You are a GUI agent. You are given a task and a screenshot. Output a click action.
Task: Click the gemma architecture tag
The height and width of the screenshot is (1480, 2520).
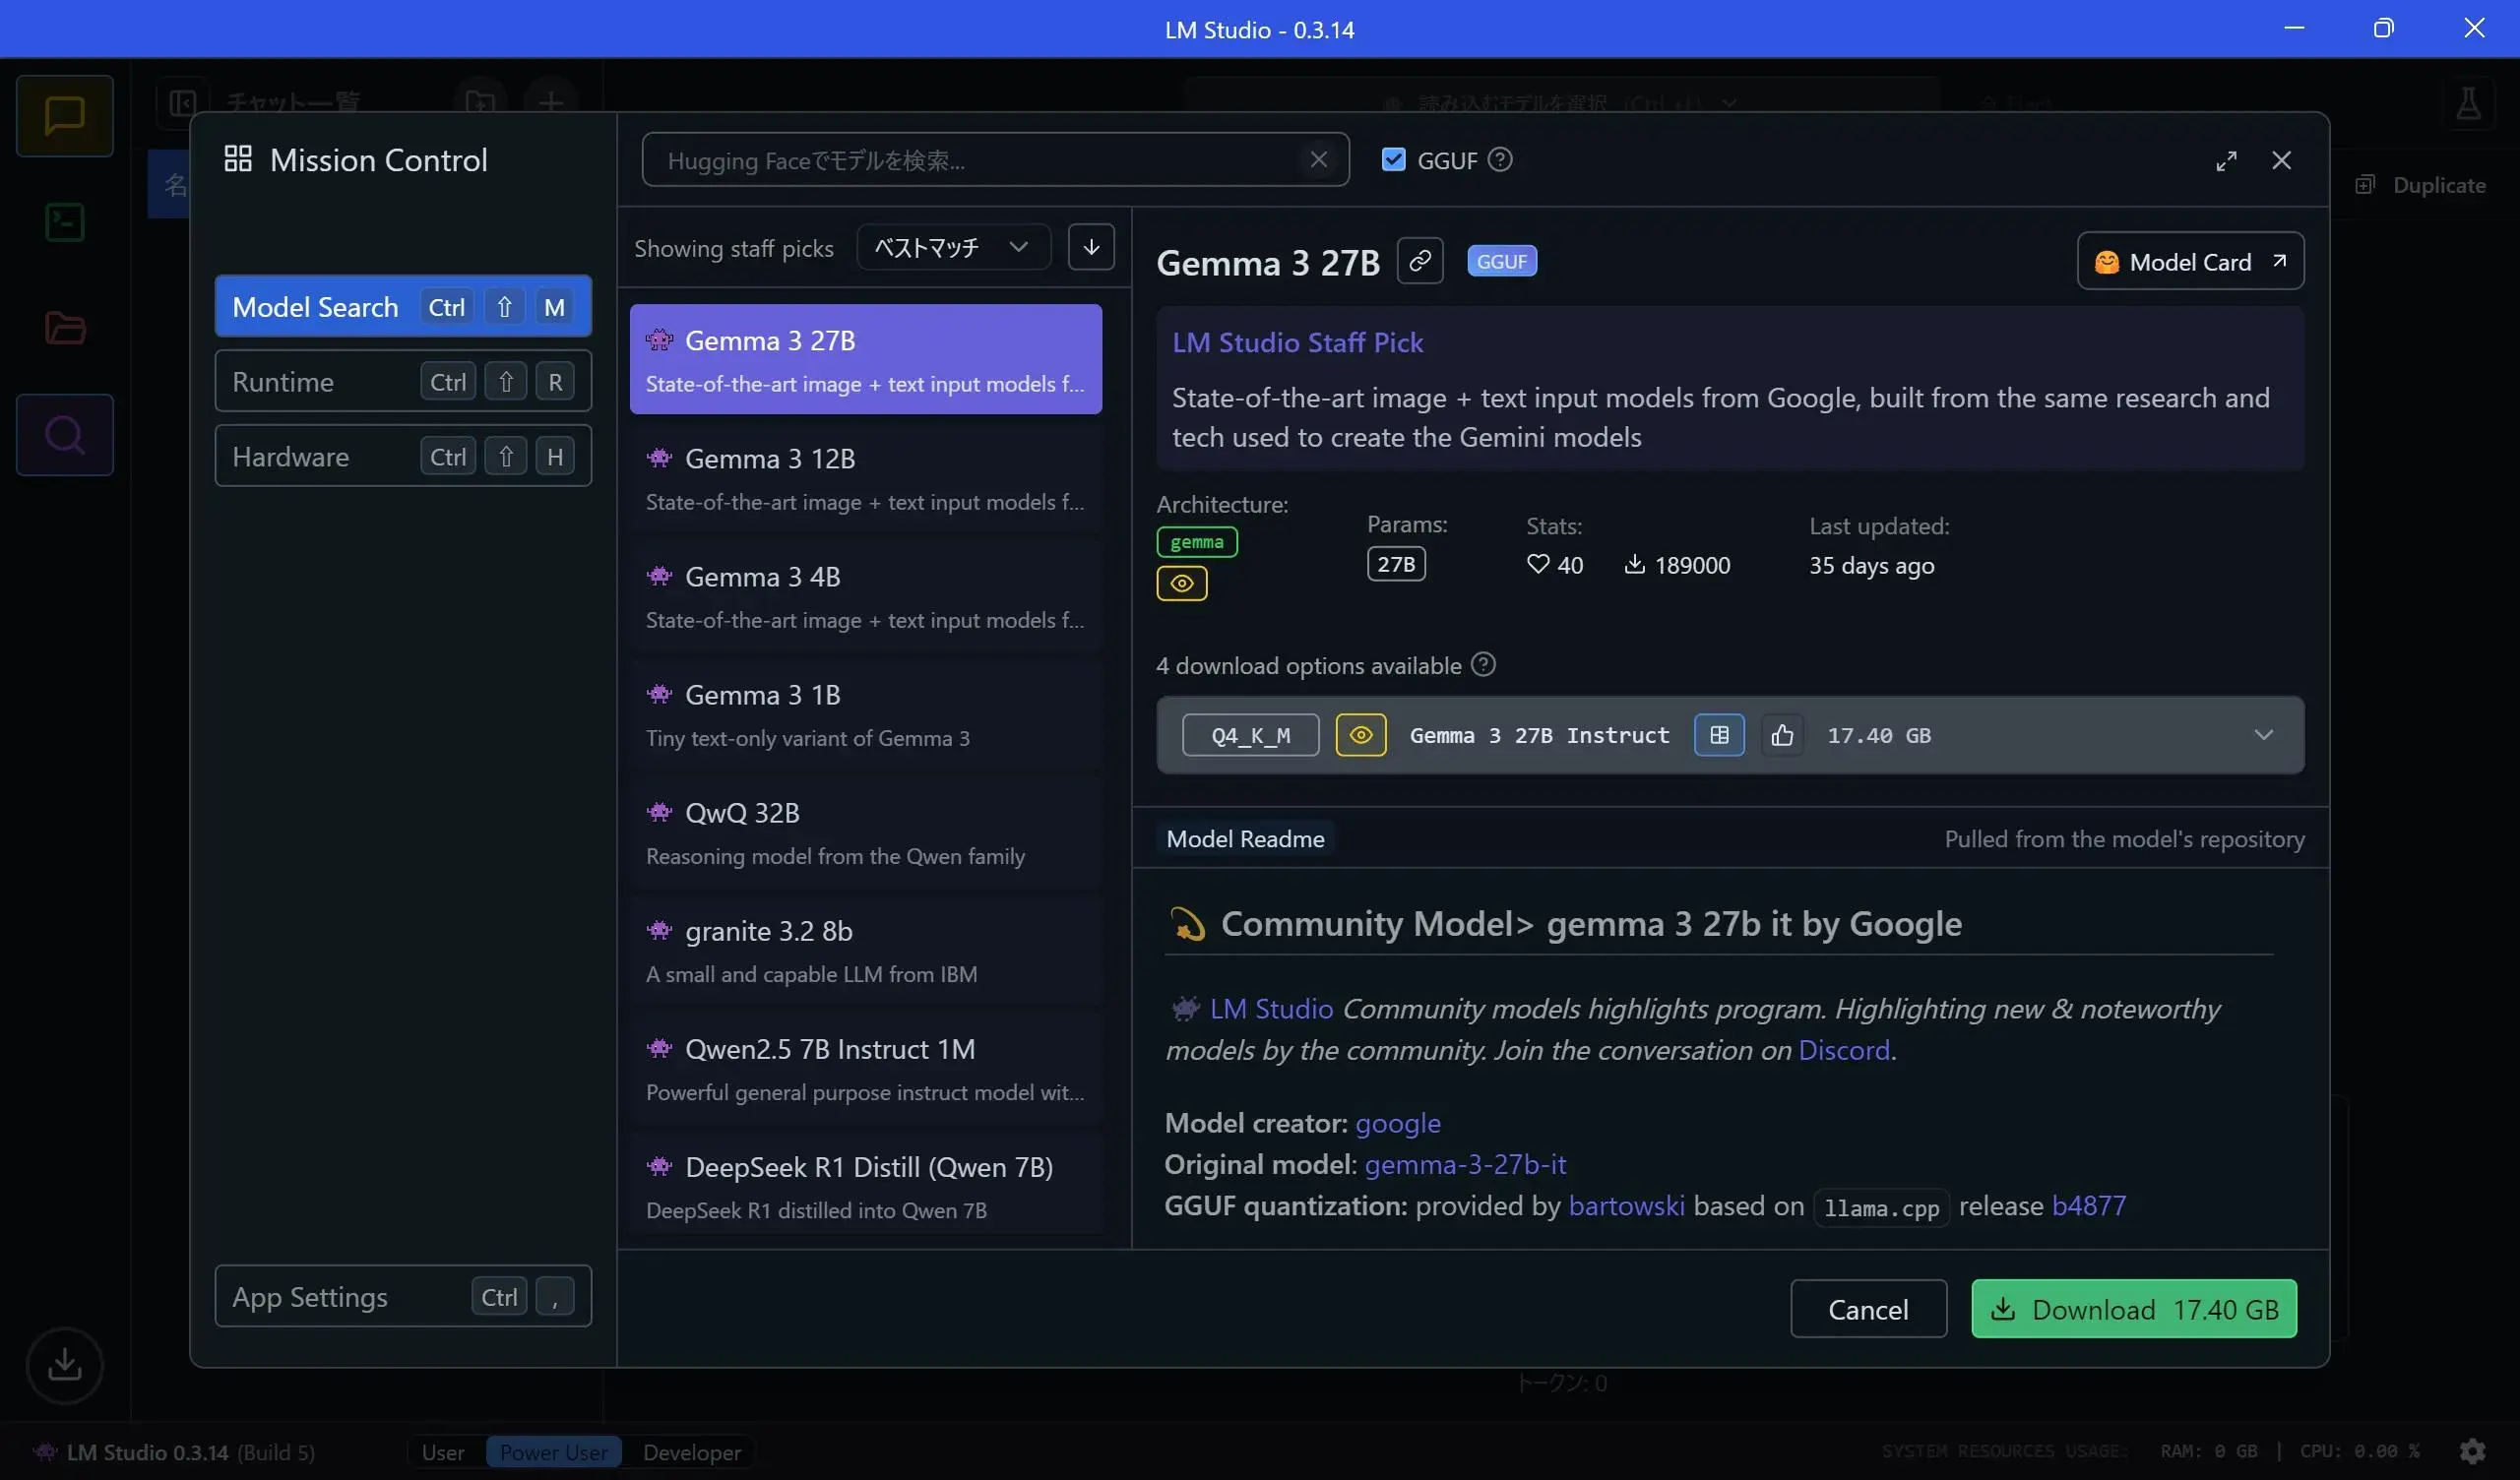click(x=1197, y=541)
